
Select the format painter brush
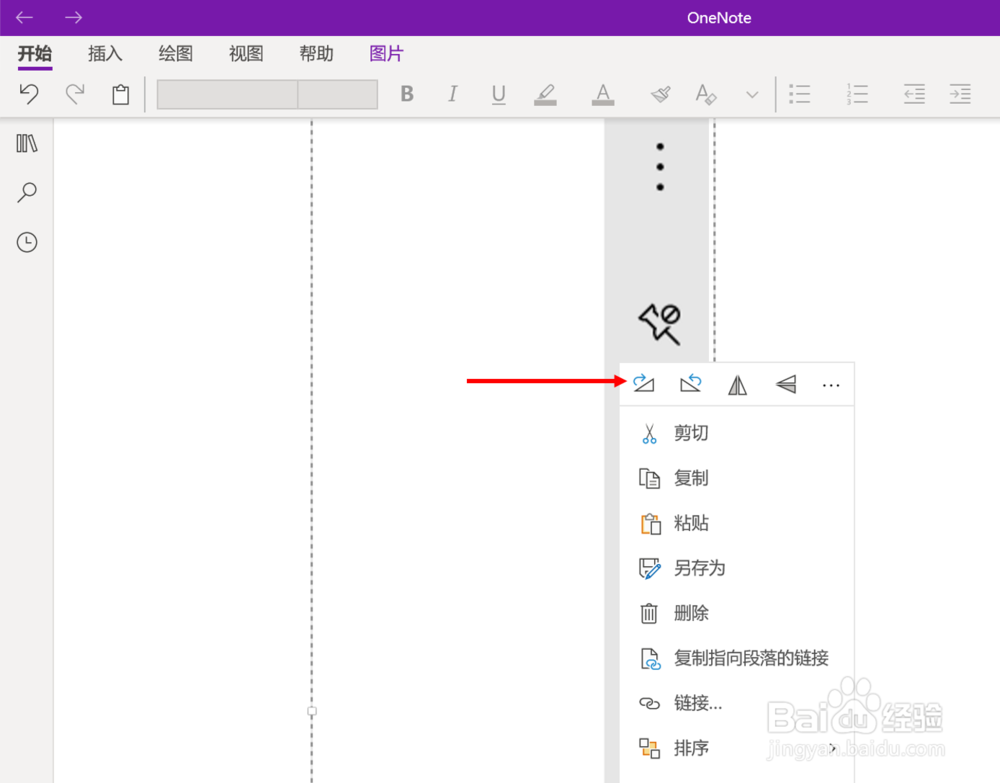pos(661,94)
